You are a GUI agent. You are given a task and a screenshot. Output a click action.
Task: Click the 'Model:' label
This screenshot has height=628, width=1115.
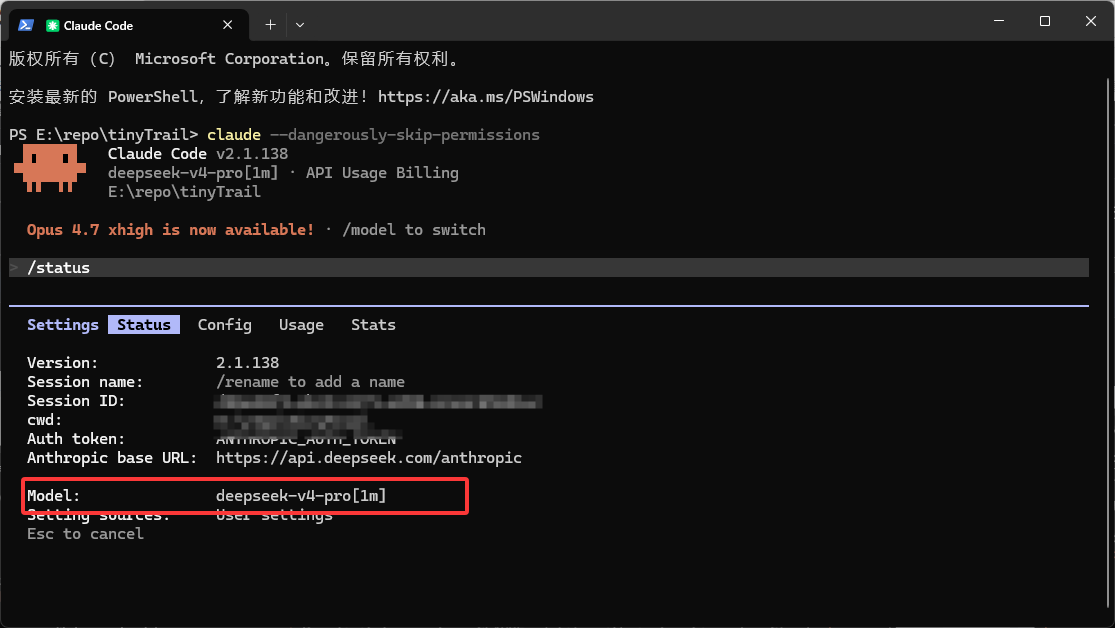coord(54,496)
